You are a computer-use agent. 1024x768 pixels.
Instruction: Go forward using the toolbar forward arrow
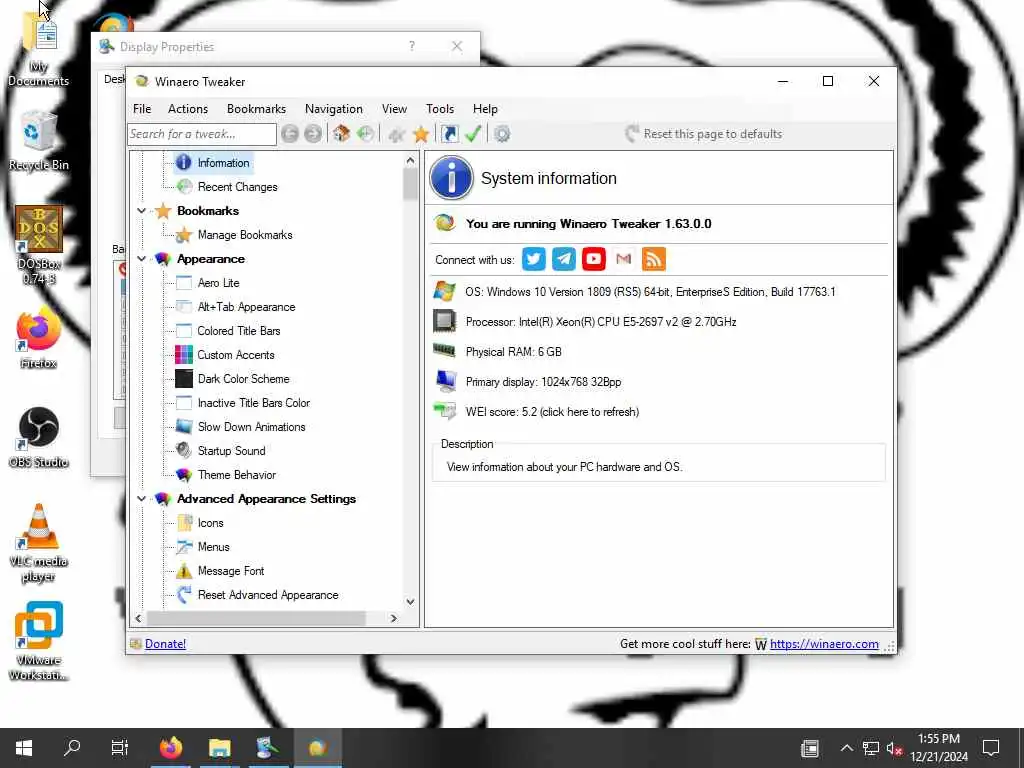(313, 134)
